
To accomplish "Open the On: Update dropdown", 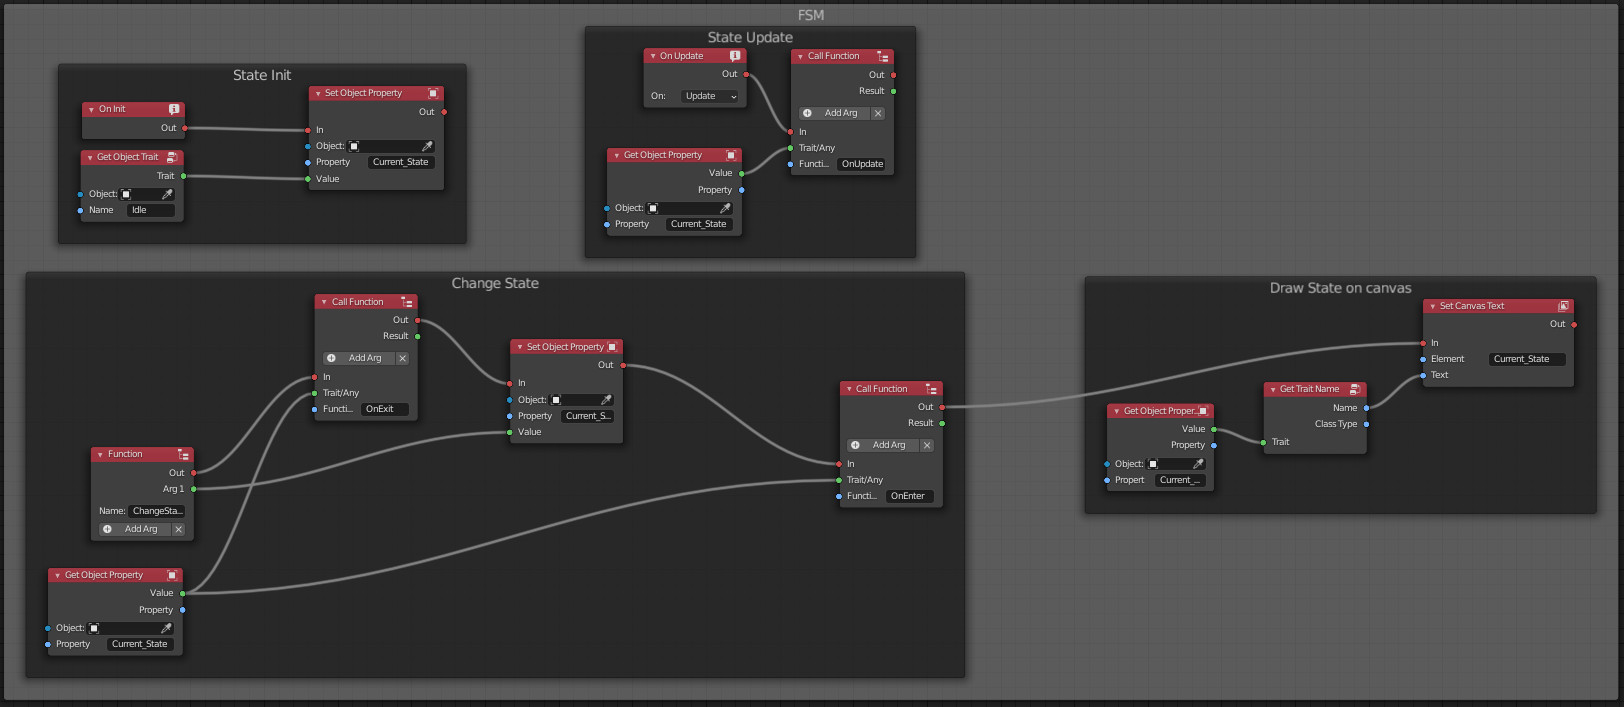I will [x=710, y=96].
